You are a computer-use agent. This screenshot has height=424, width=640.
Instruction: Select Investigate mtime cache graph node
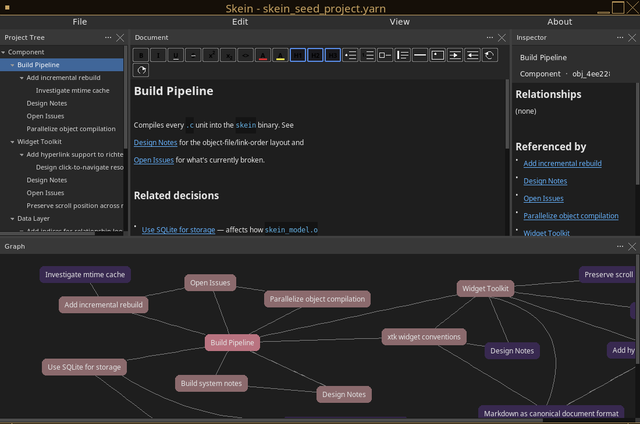click(85, 275)
